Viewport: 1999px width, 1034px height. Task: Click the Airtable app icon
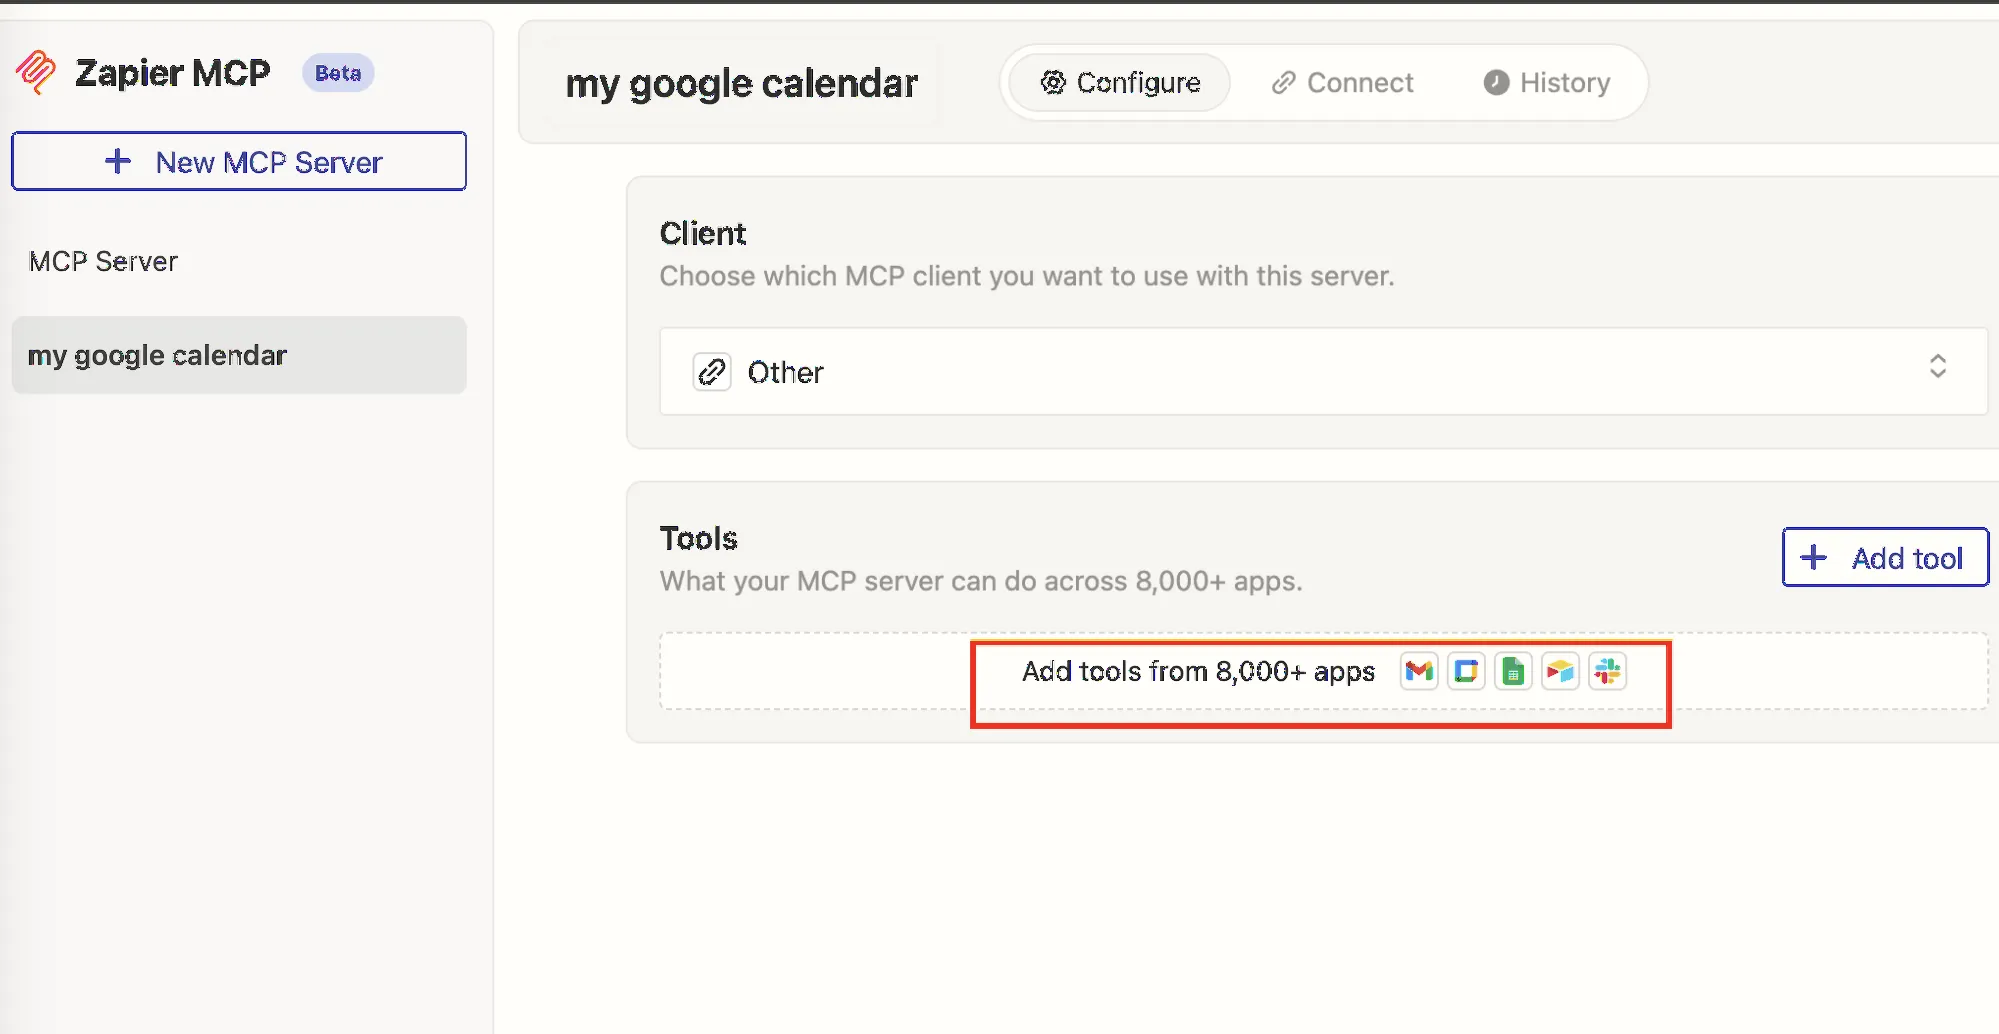(x=1560, y=672)
